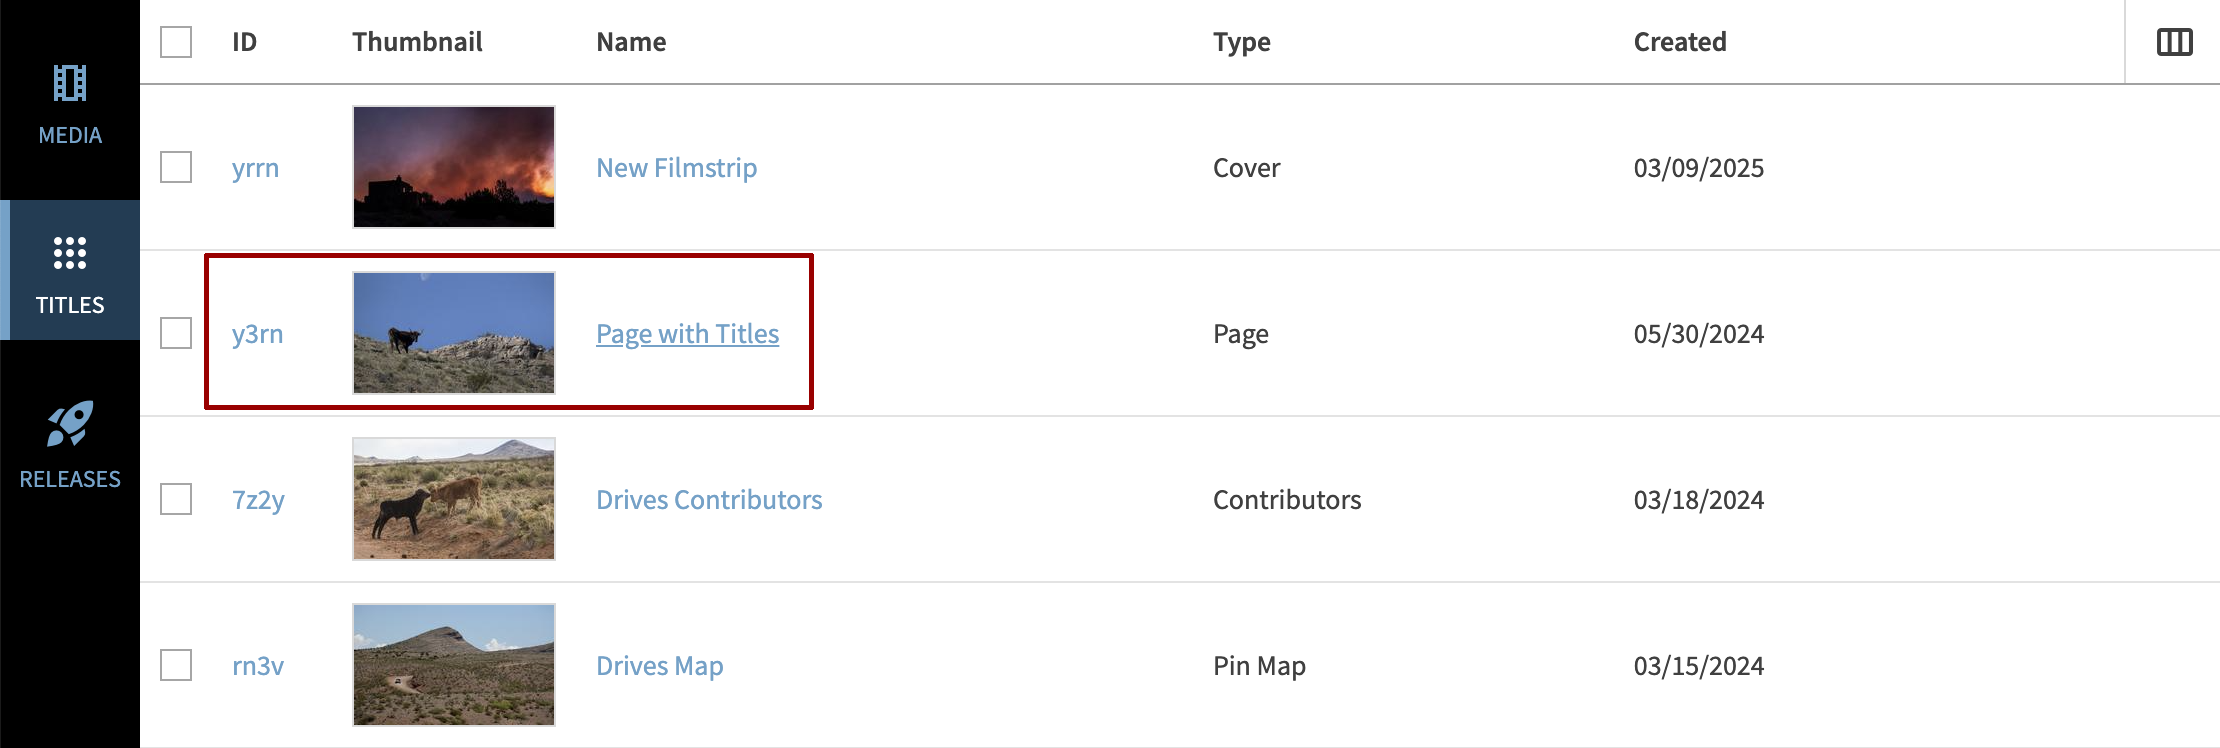This screenshot has height=748, width=2220.
Task: Sort by the Created column header
Action: coord(1679,42)
